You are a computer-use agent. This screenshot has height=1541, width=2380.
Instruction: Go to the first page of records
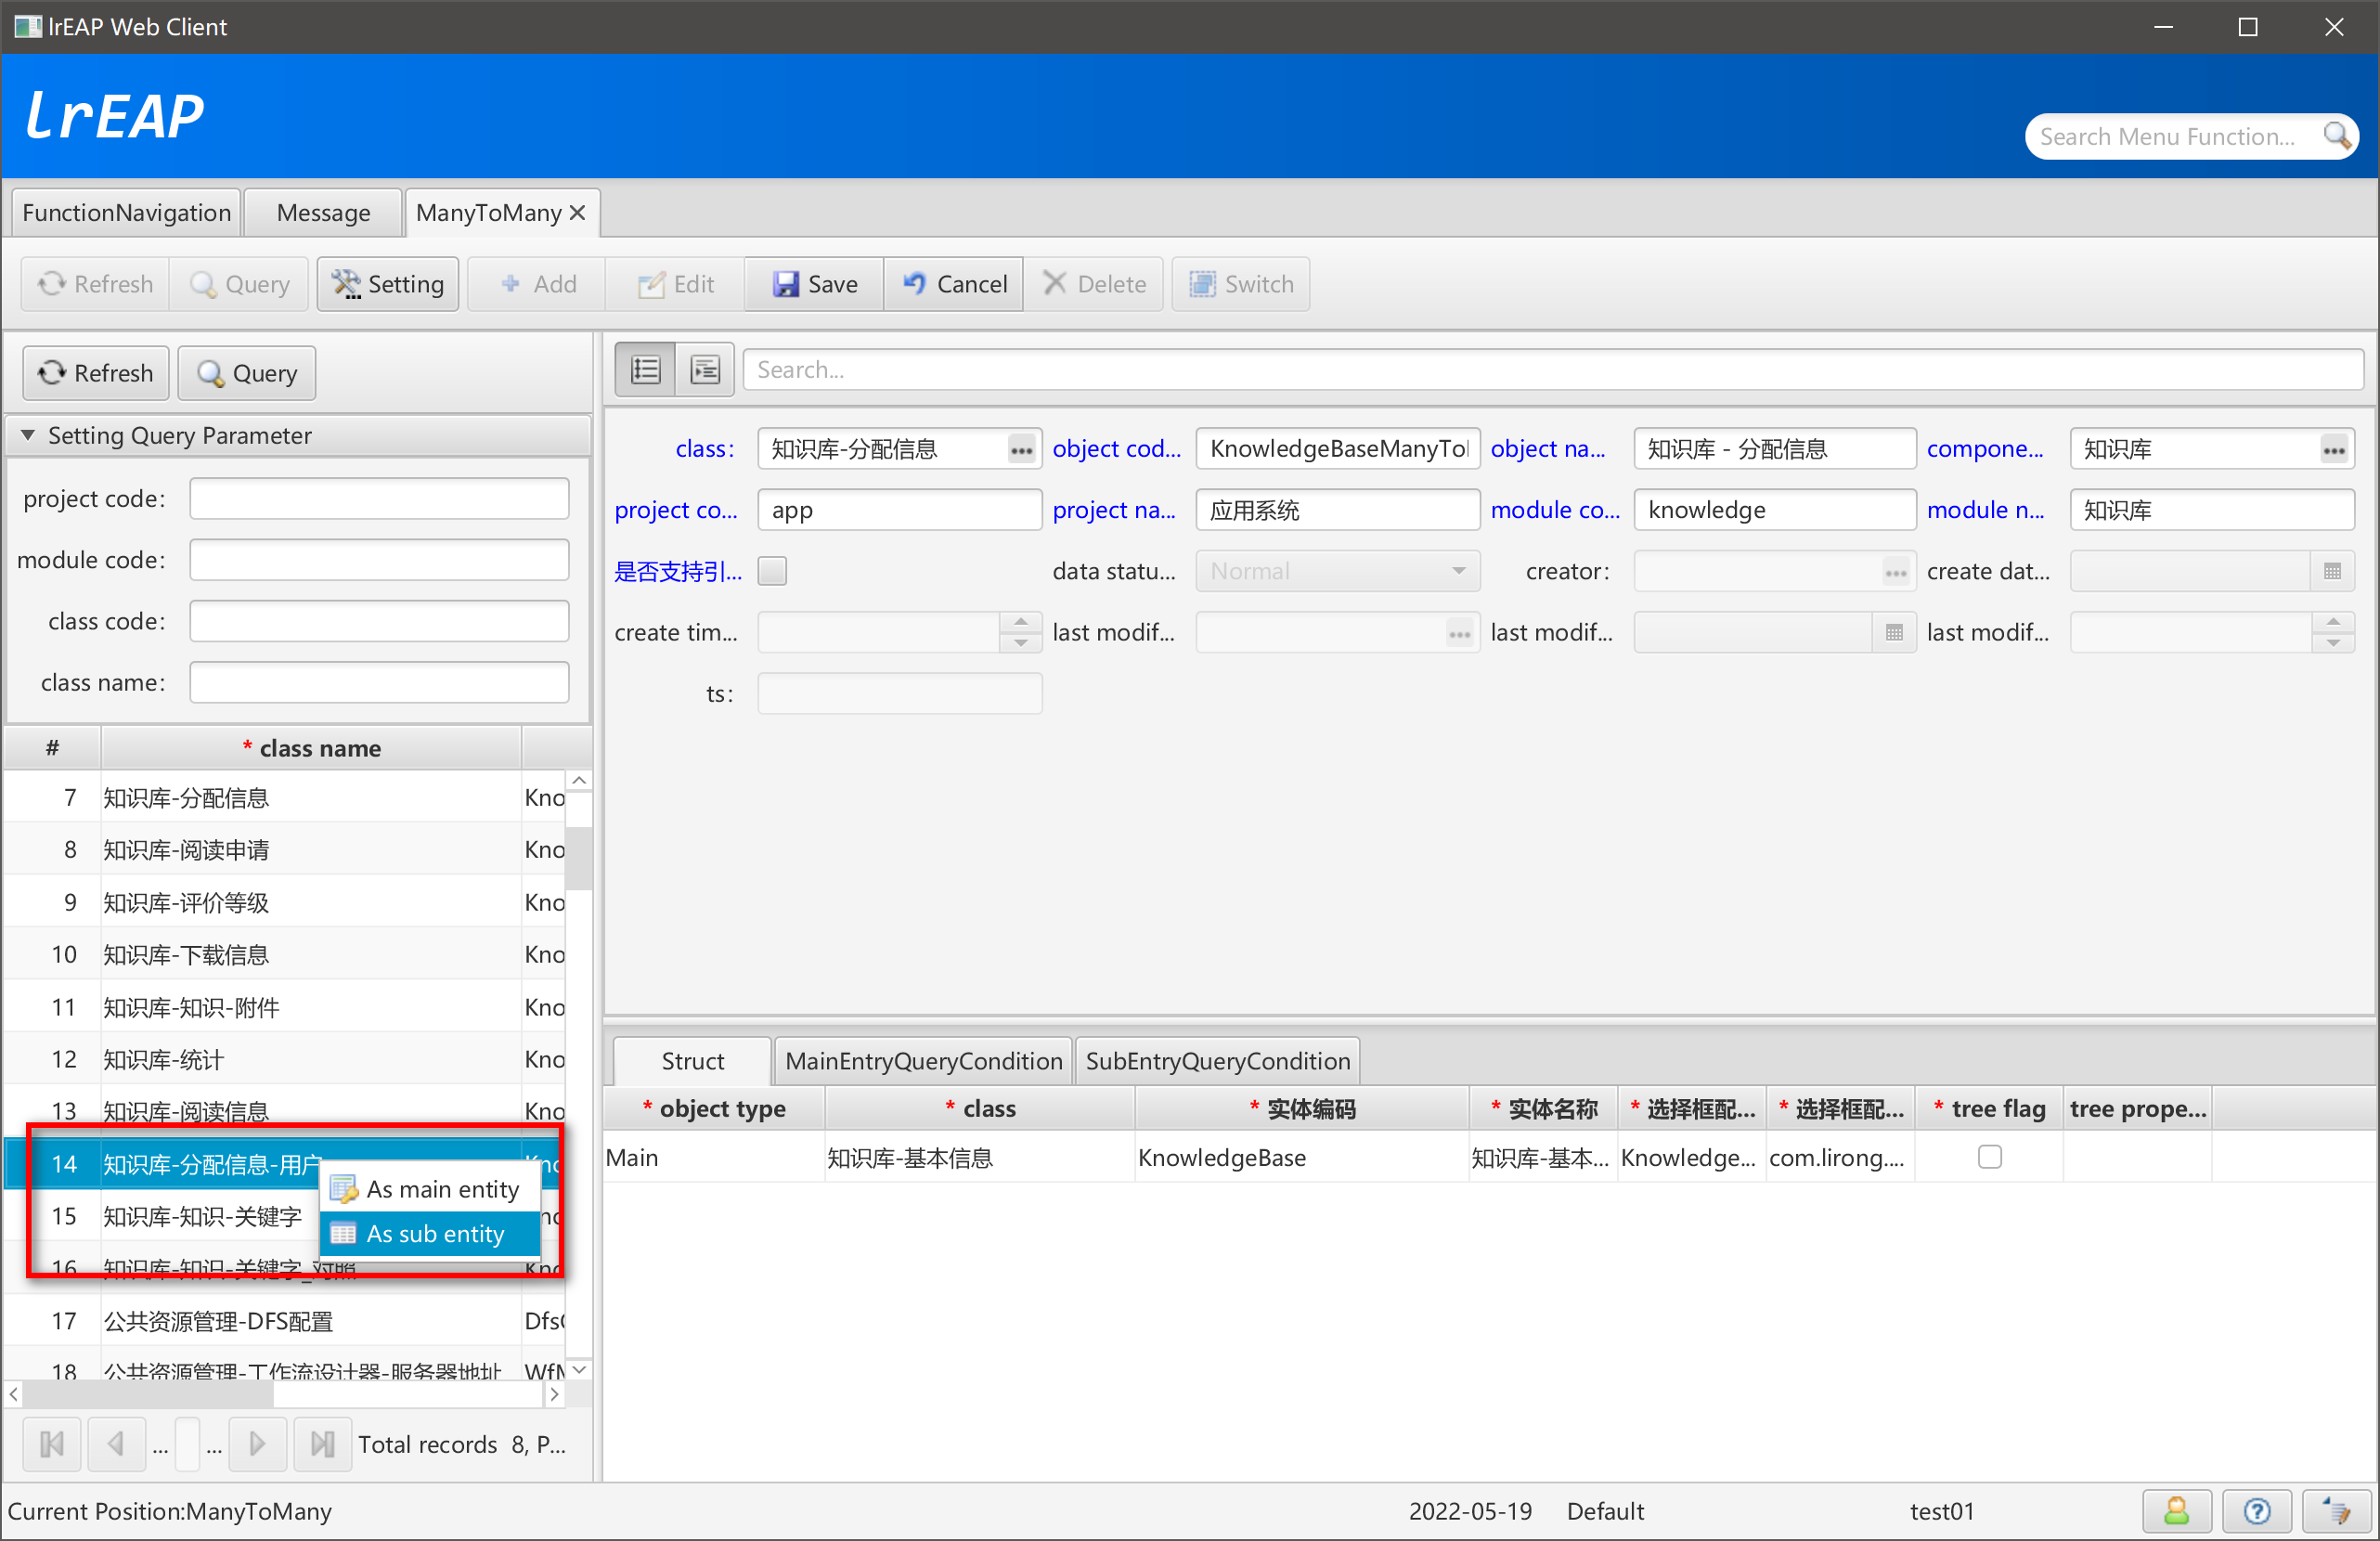pyautogui.click(x=52, y=1443)
